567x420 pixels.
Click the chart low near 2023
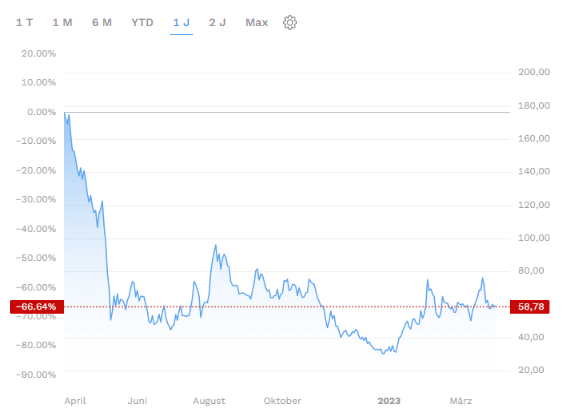click(x=384, y=353)
